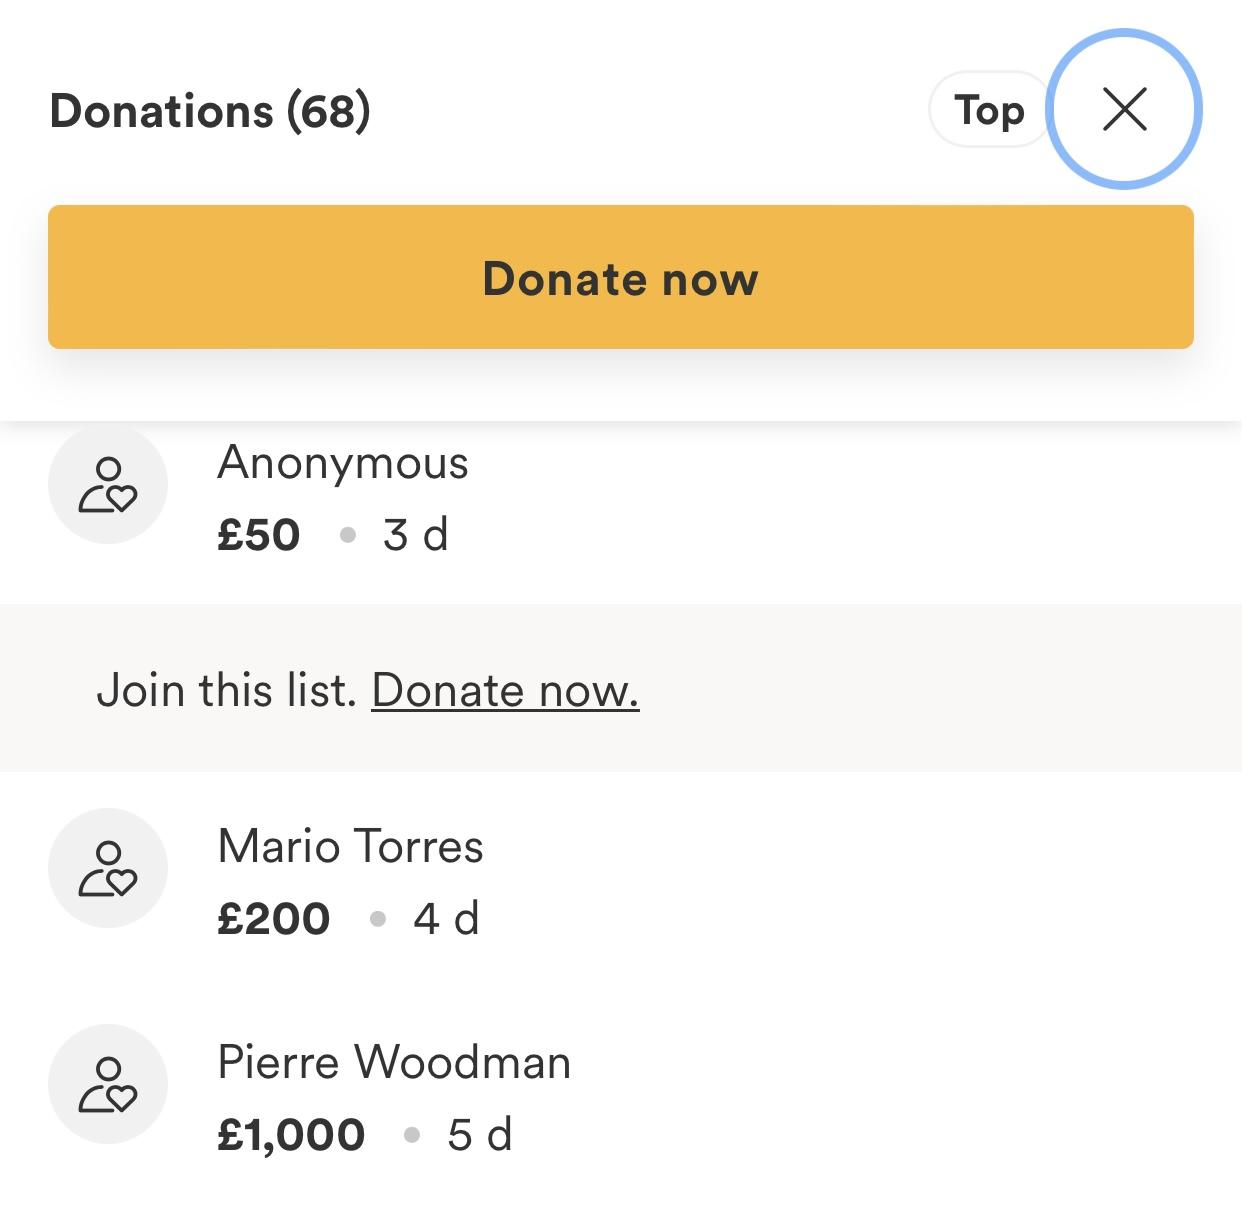Click the 'Join this list.' text

[x=226, y=690]
